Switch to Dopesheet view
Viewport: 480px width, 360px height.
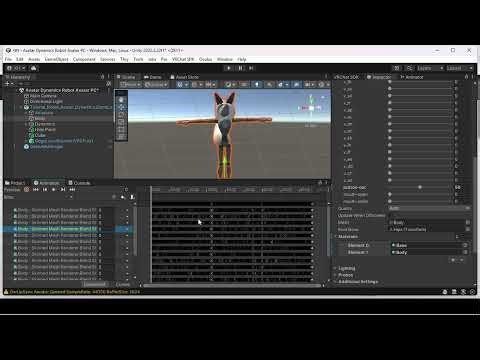point(95,284)
